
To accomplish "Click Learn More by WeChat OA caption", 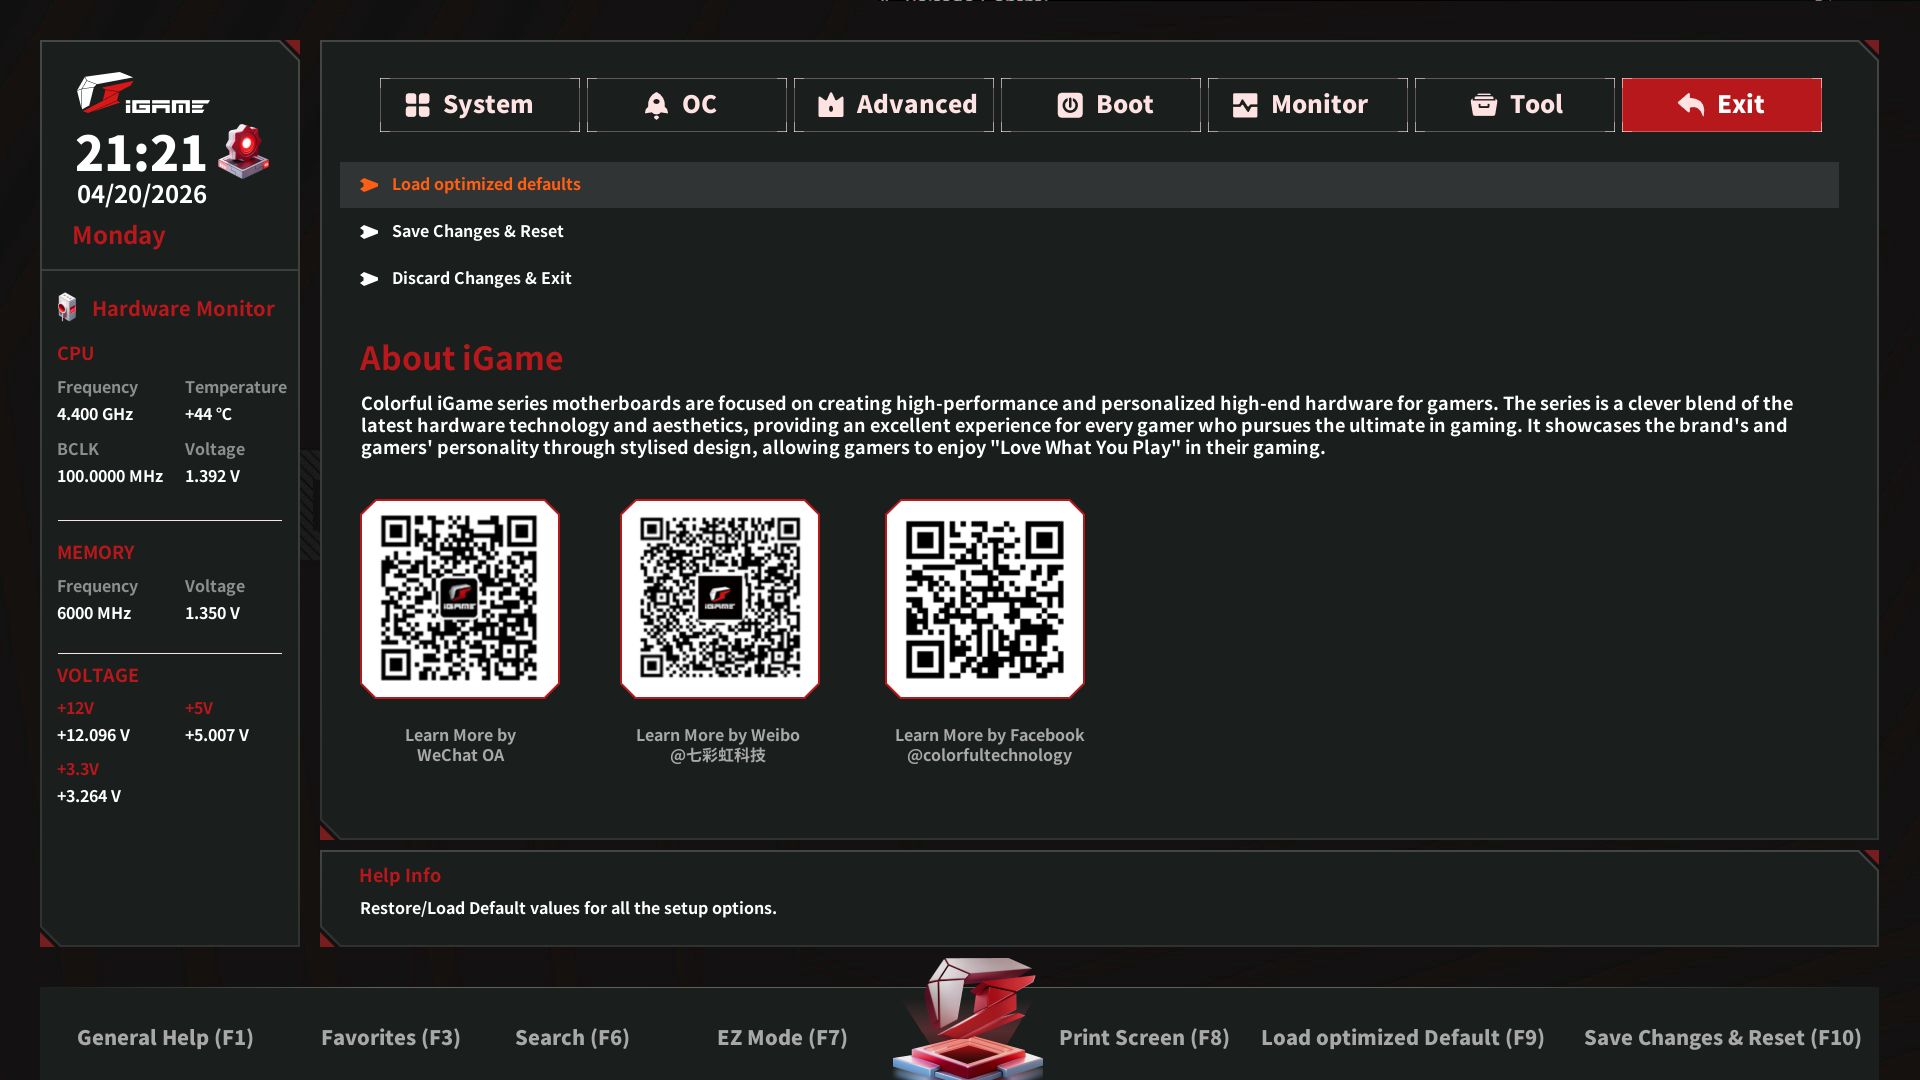I will coord(460,745).
